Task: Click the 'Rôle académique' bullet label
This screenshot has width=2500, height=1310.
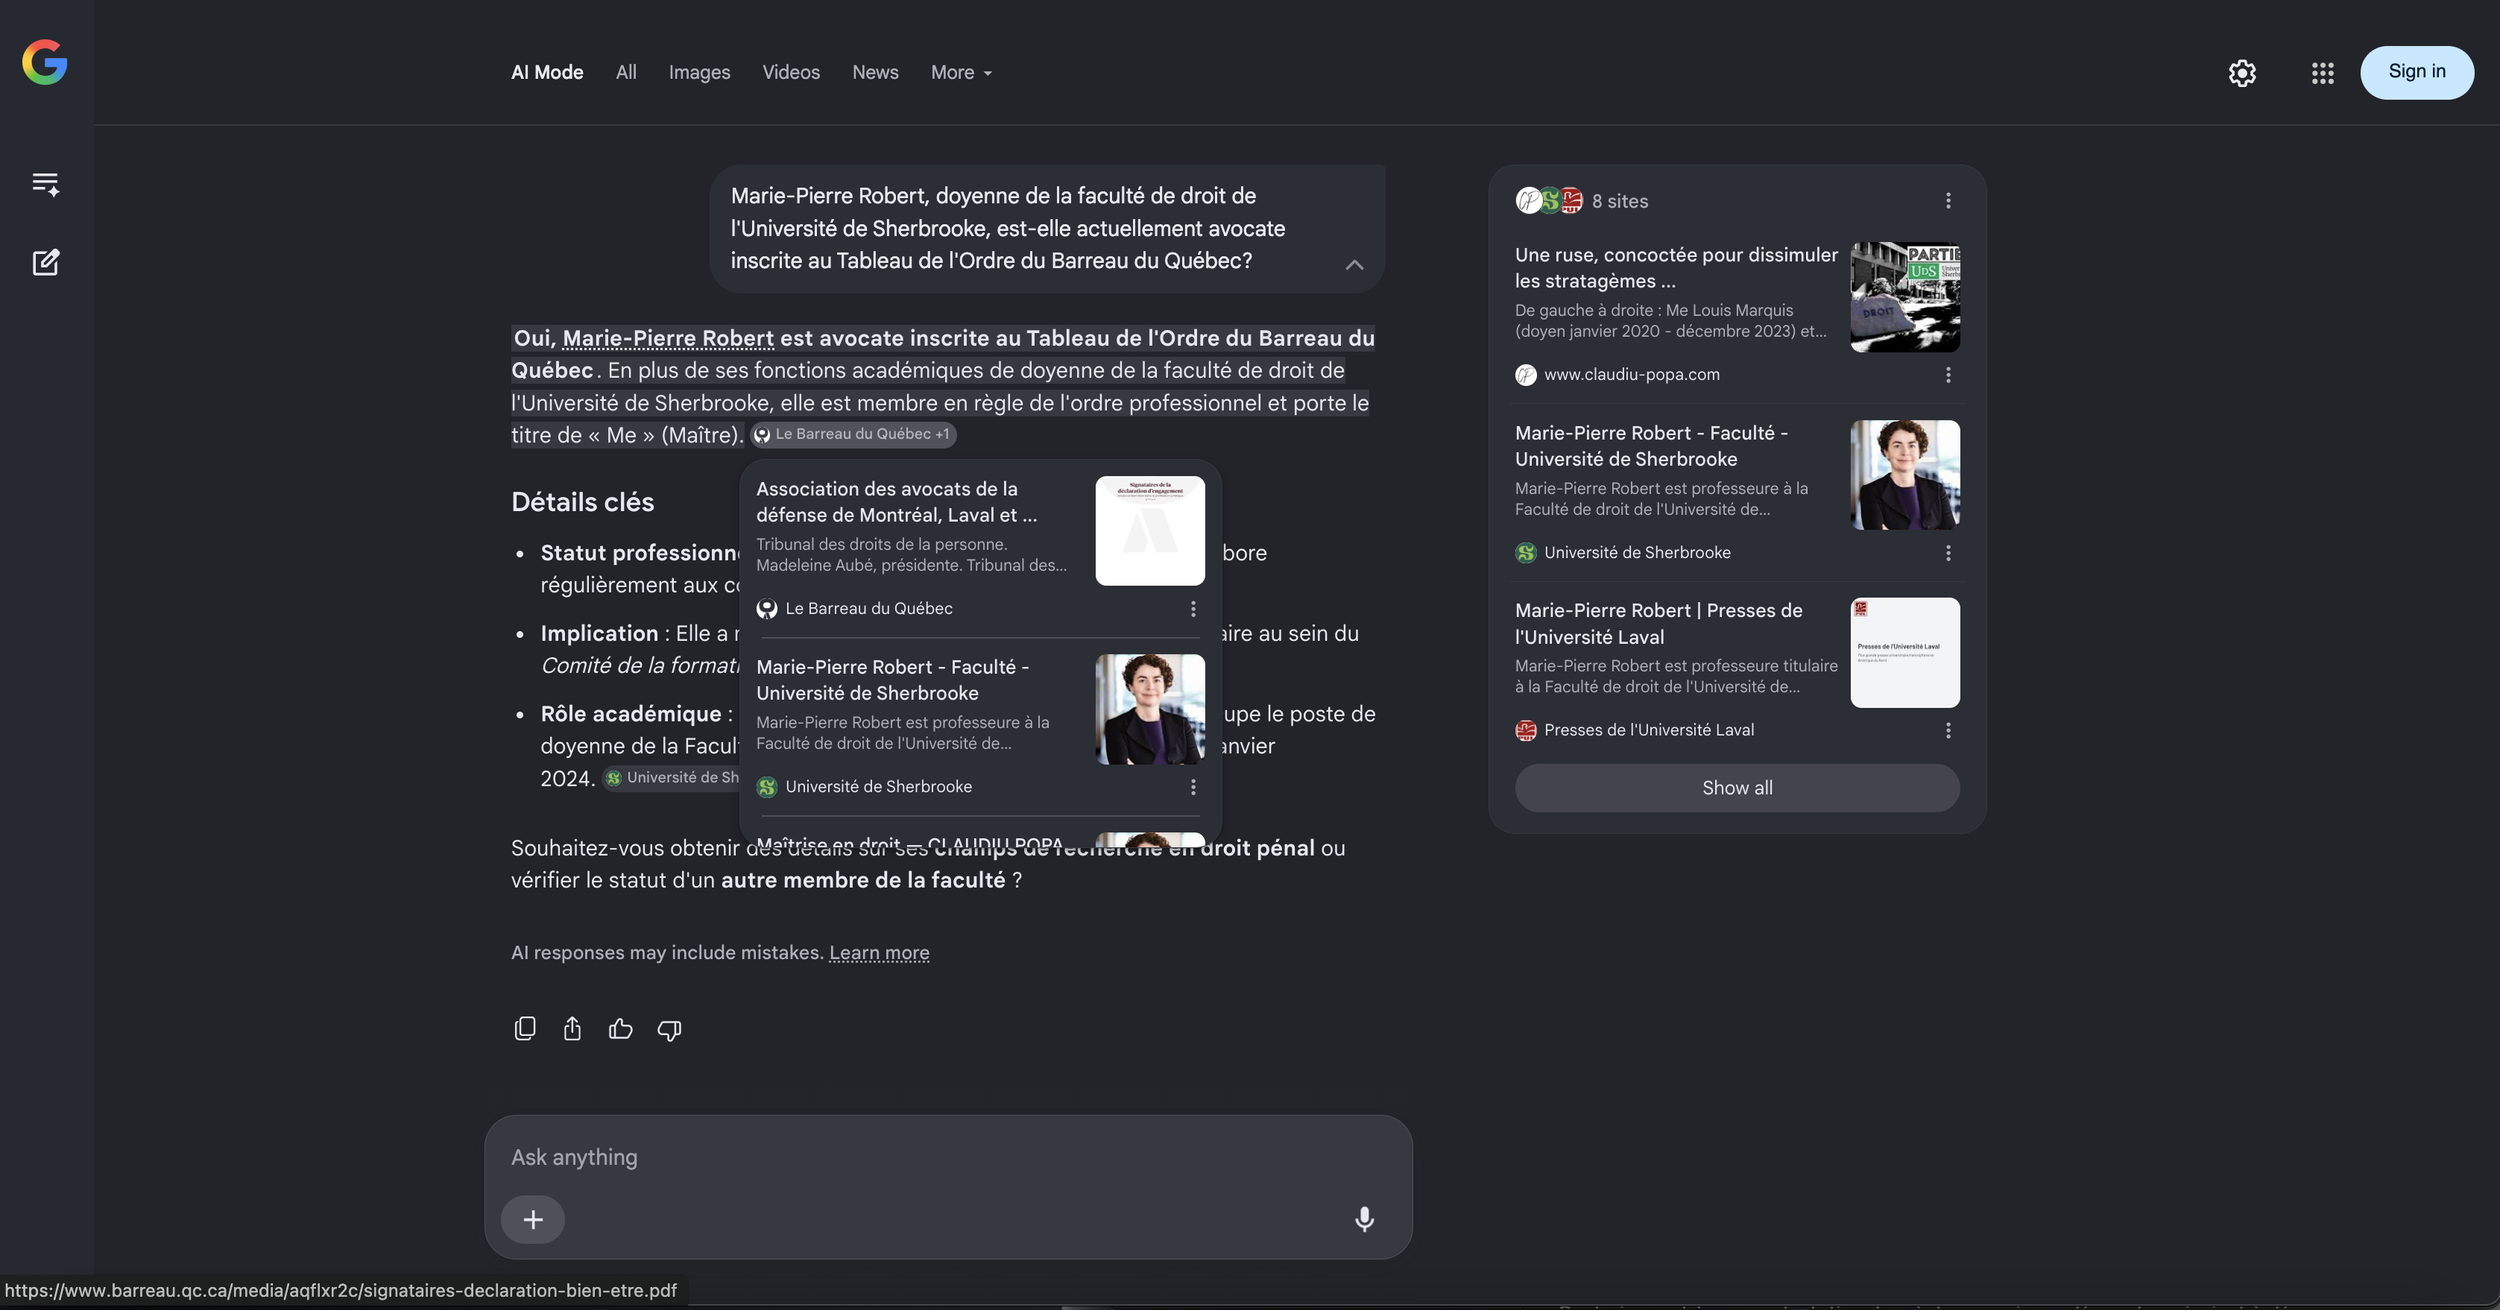Action: click(631, 714)
